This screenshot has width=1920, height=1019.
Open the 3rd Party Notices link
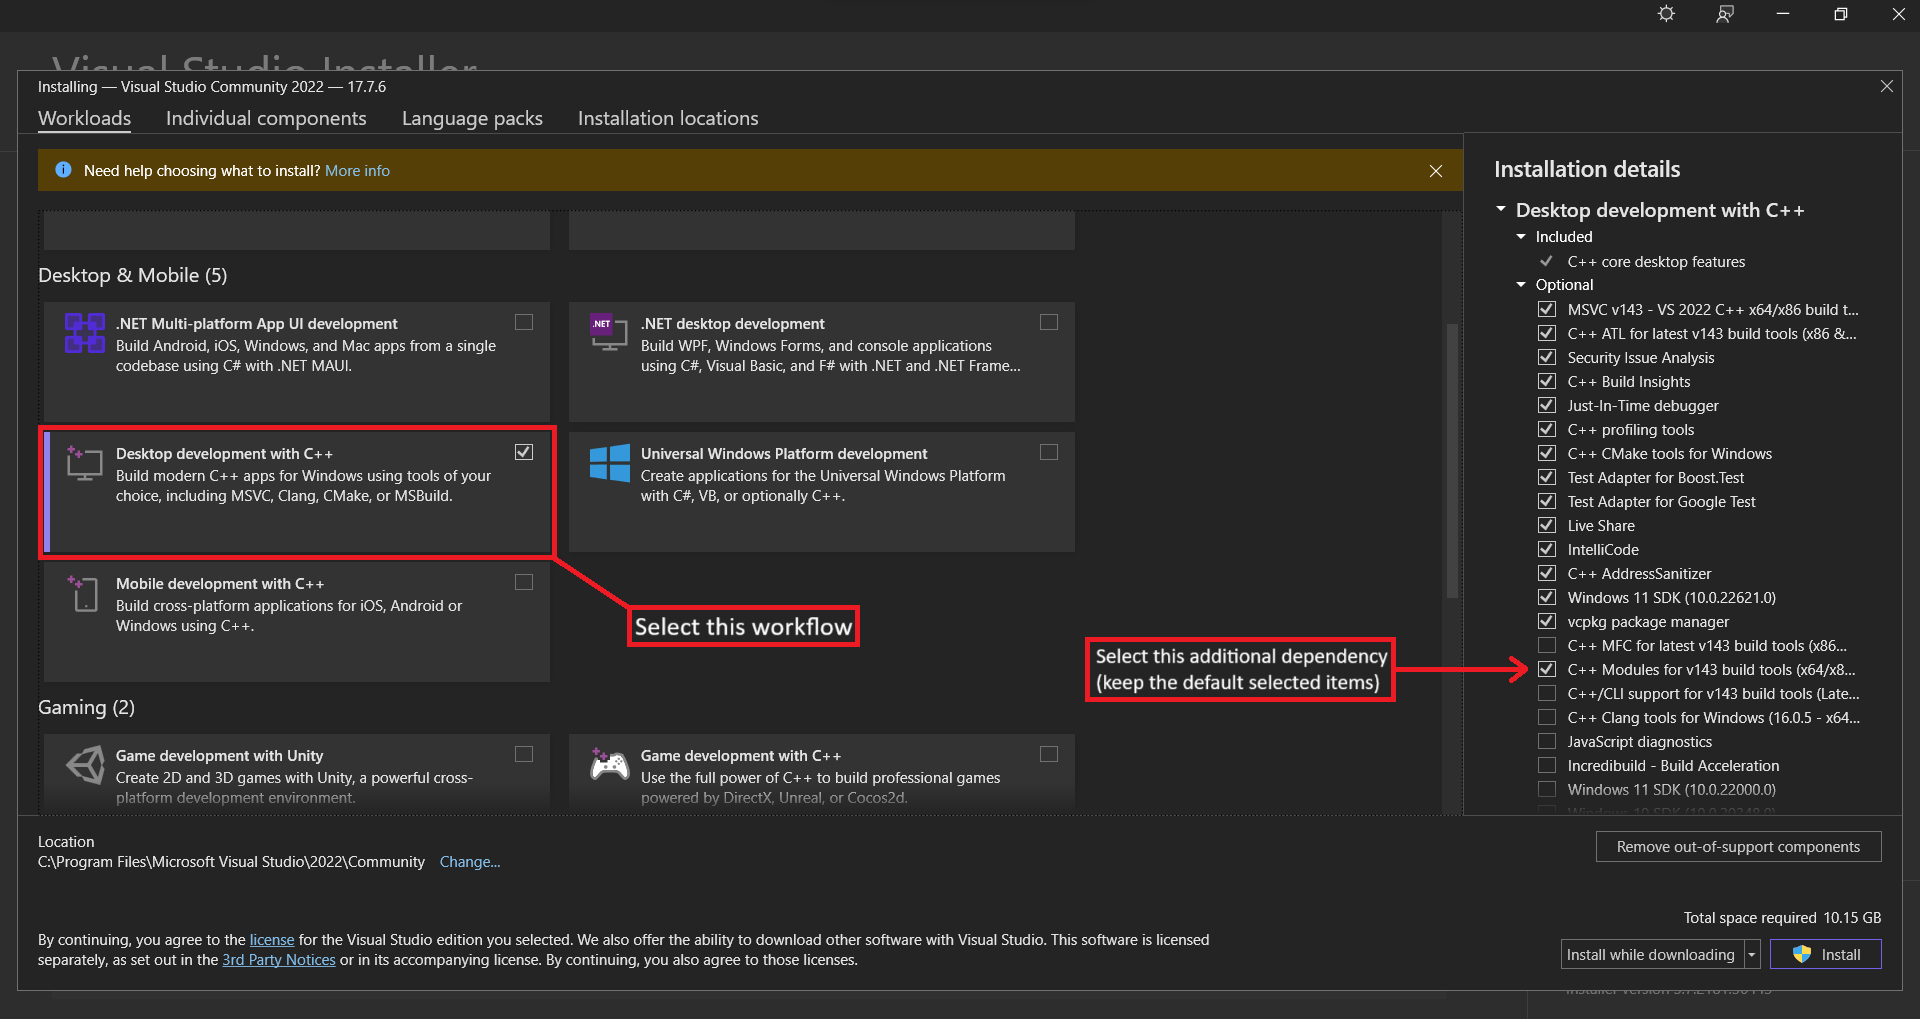pyautogui.click(x=279, y=960)
